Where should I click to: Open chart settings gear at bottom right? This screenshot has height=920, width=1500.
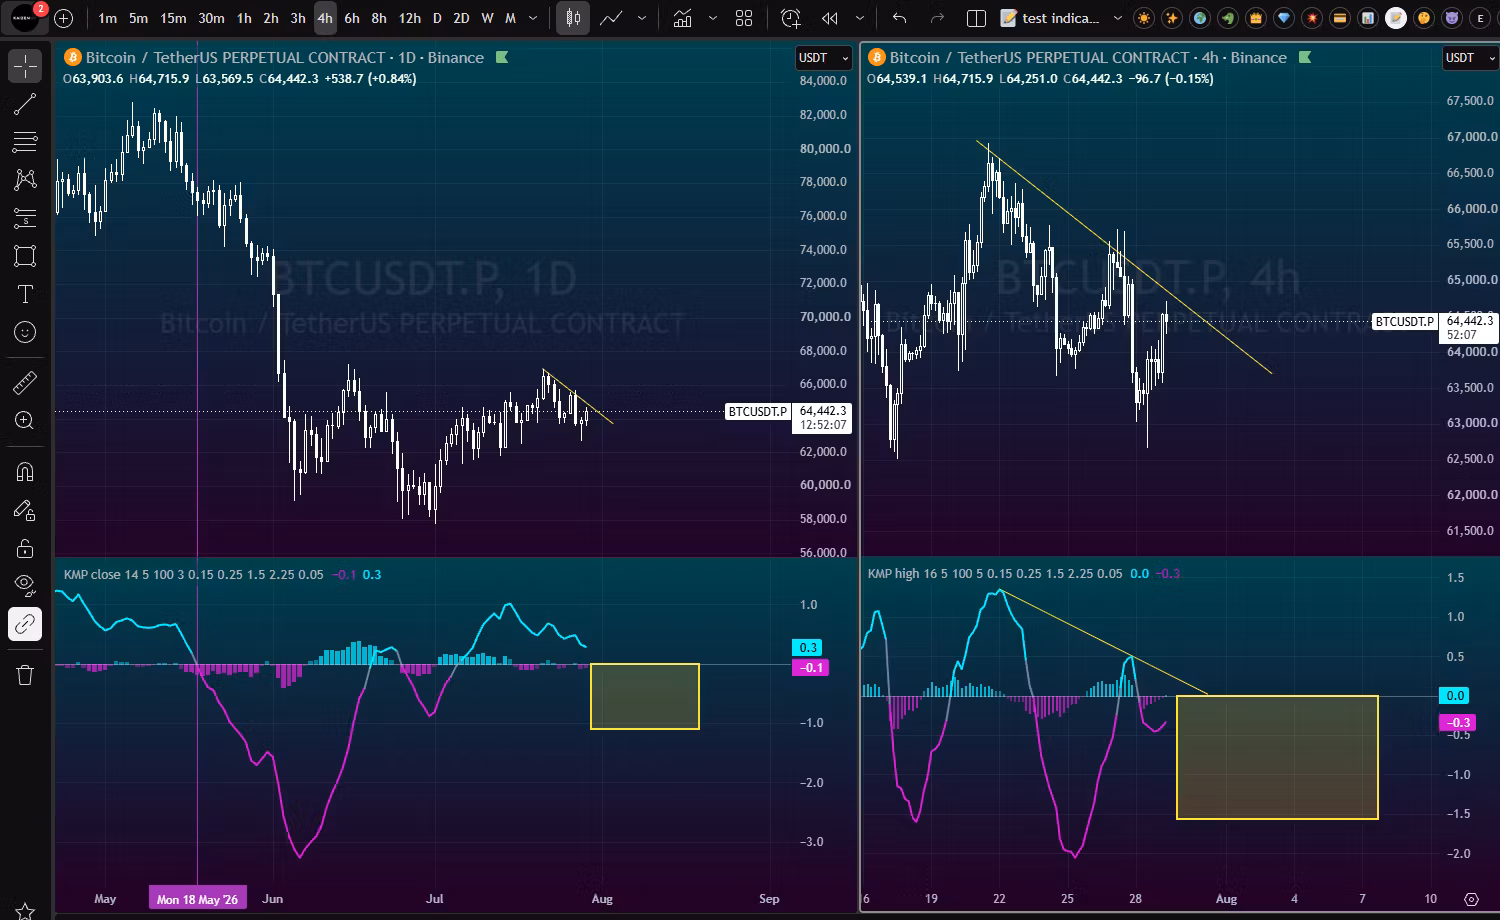[x=1471, y=899]
